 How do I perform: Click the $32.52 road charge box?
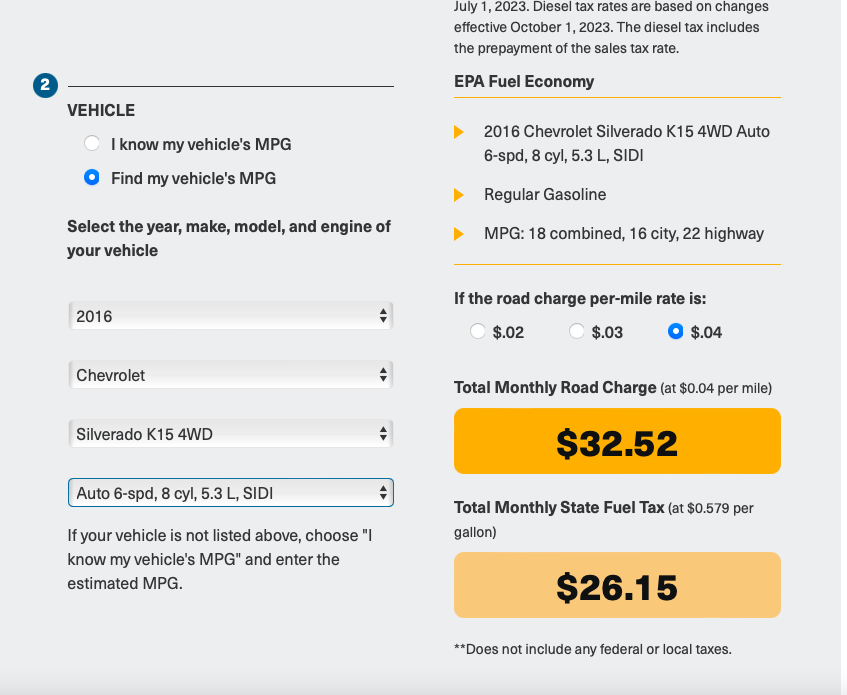tap(617, 441)
